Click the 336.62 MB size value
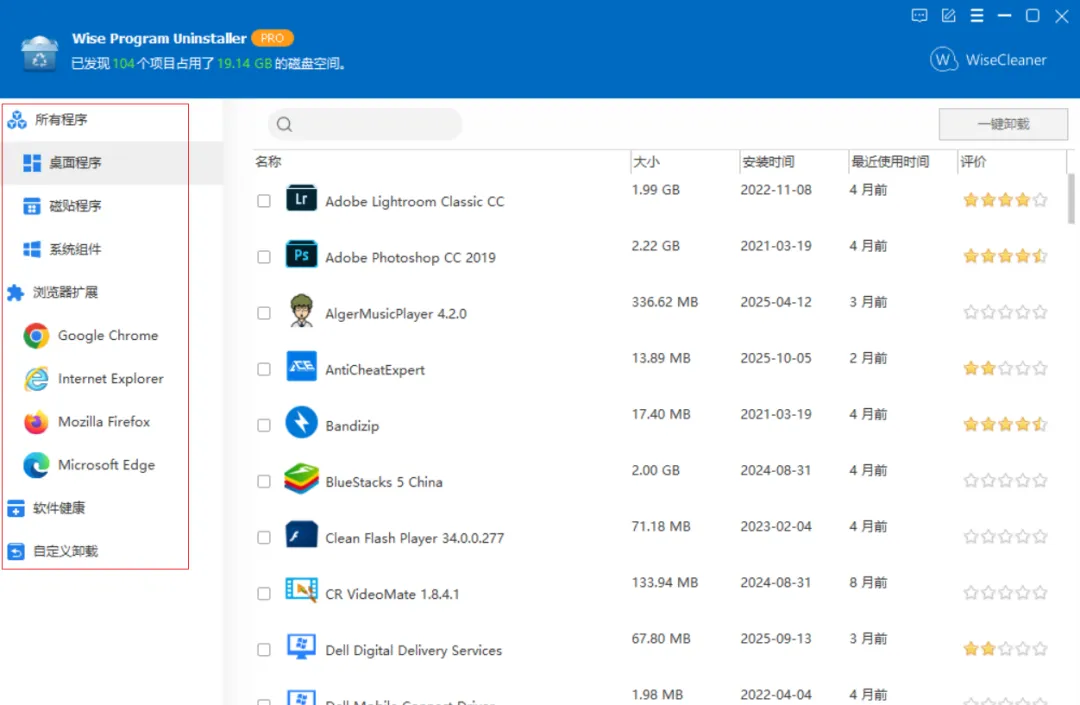Image resolution: width=1080 pixels, height=705 pixels. coord(665,302)
